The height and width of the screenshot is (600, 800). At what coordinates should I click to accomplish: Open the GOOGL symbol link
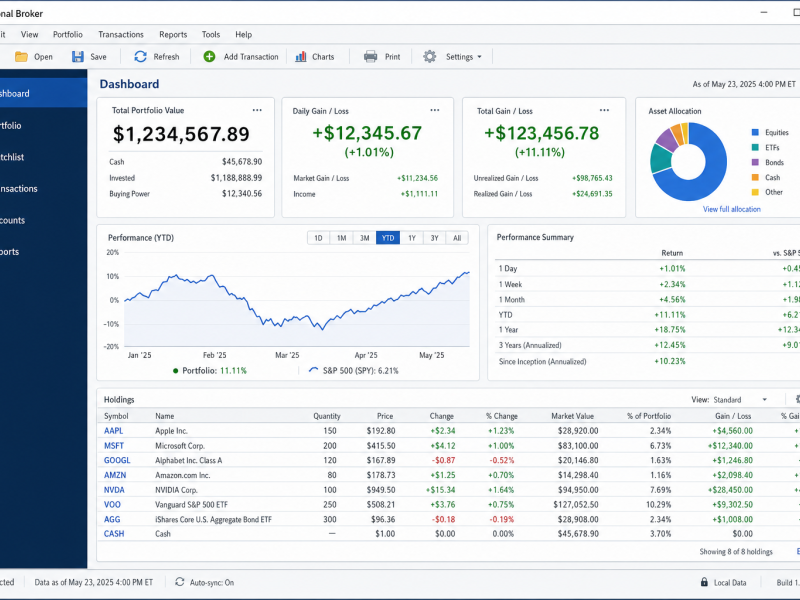(x=117, y=460)
